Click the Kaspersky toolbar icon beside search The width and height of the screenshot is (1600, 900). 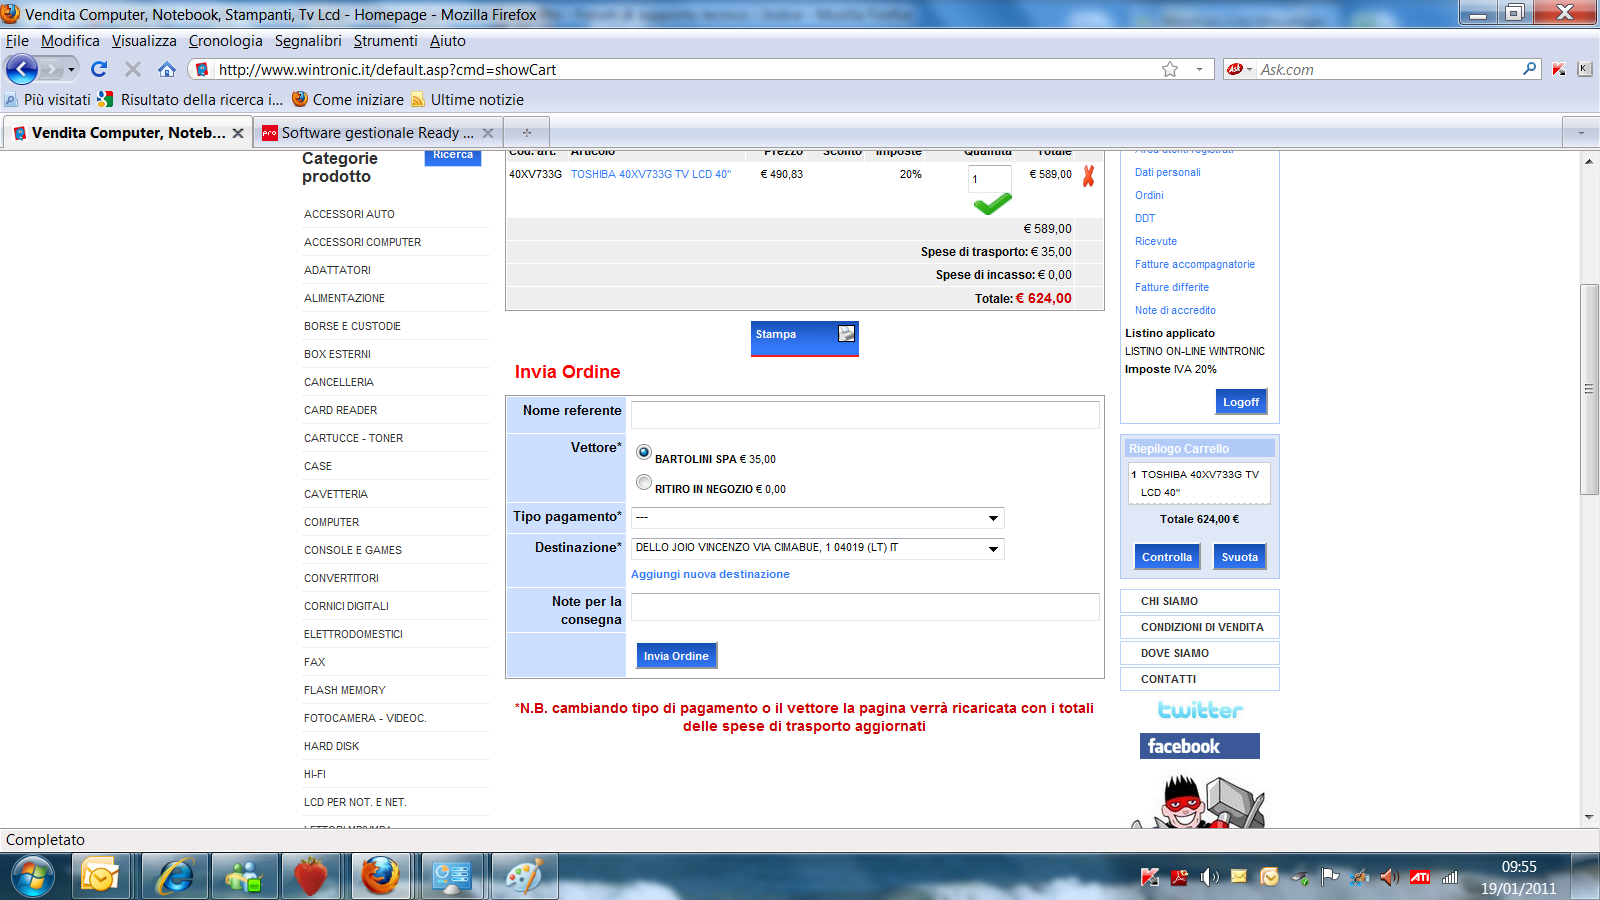point(1559,69)
